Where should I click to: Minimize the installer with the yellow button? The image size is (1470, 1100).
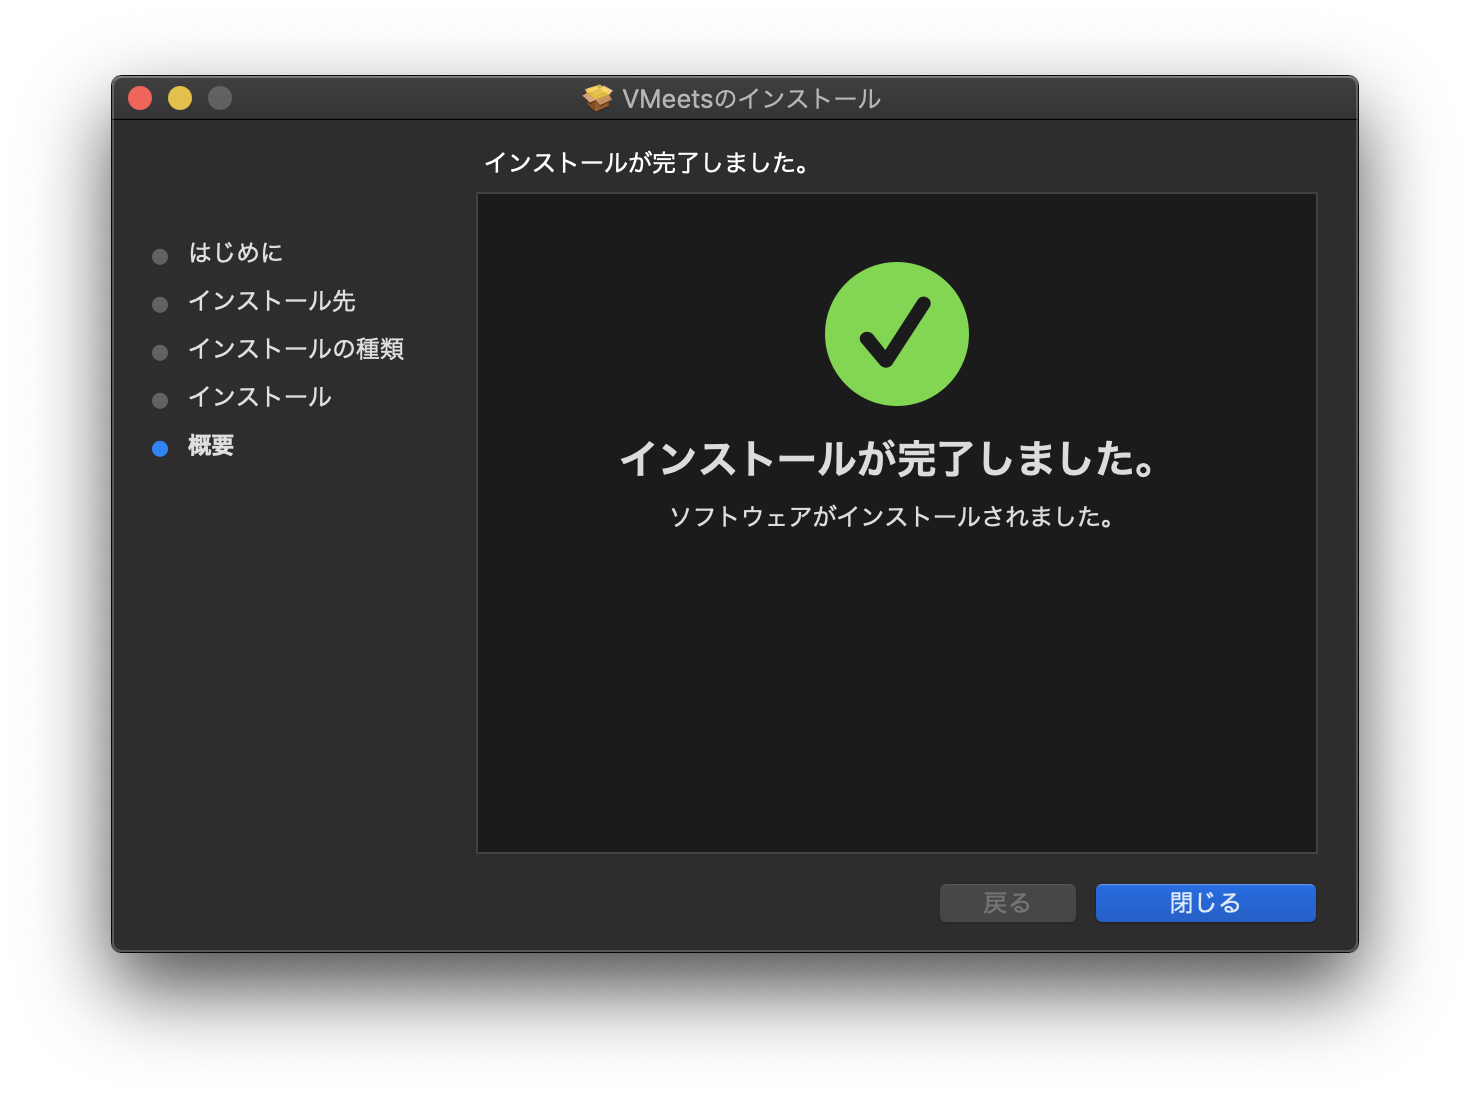tap(180, 98)
